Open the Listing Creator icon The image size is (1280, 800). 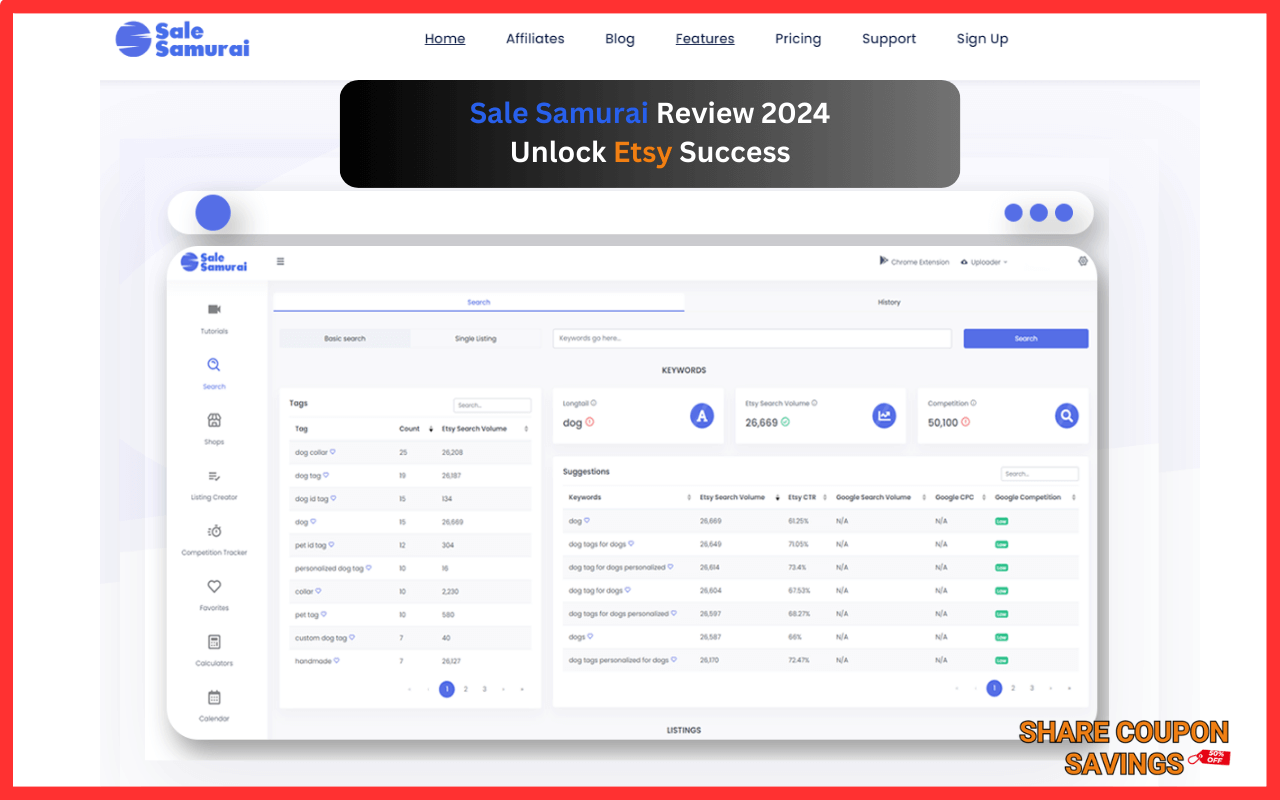click(214, 476)
